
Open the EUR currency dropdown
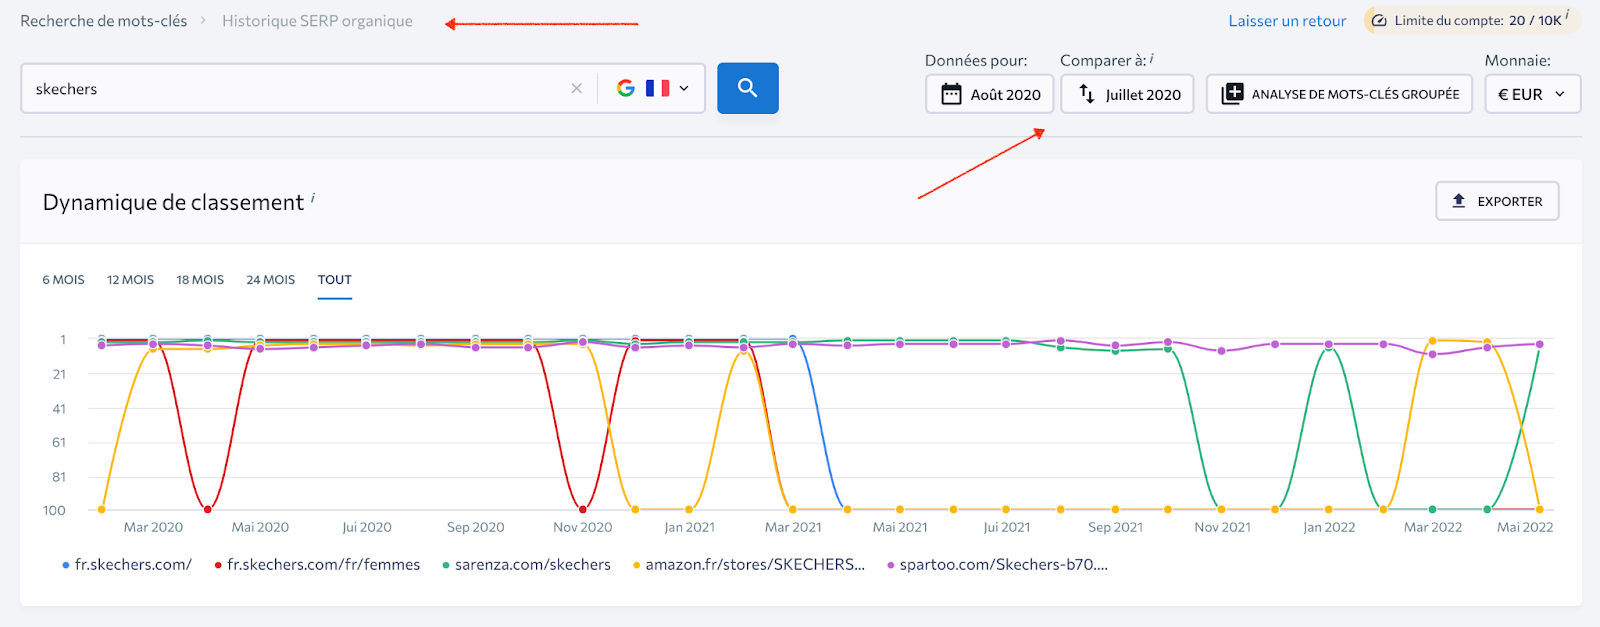[x=1532, y=94]
